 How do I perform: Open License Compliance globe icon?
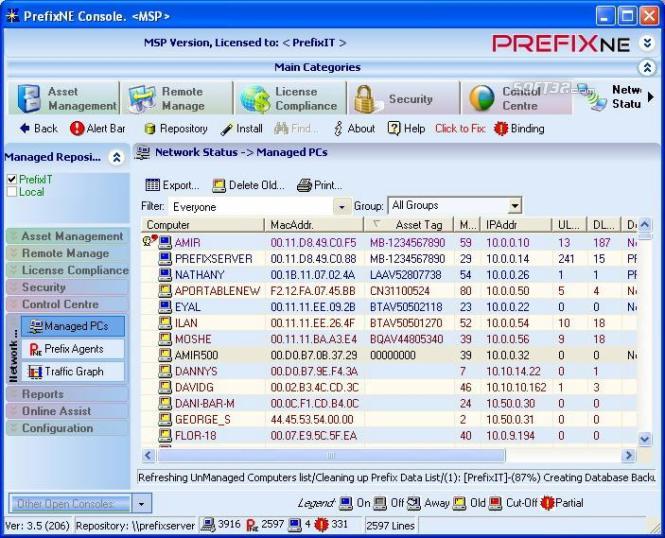(255, 99)
